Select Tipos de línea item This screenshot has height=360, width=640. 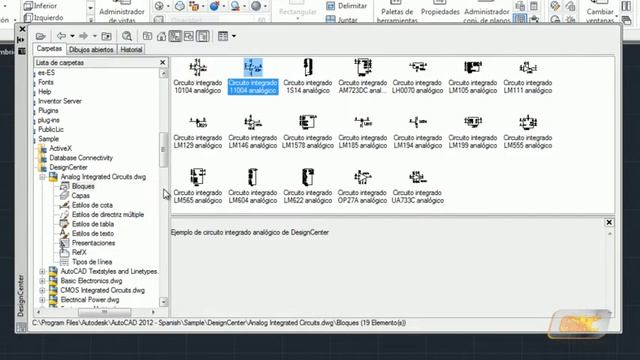tap(92, 262)
